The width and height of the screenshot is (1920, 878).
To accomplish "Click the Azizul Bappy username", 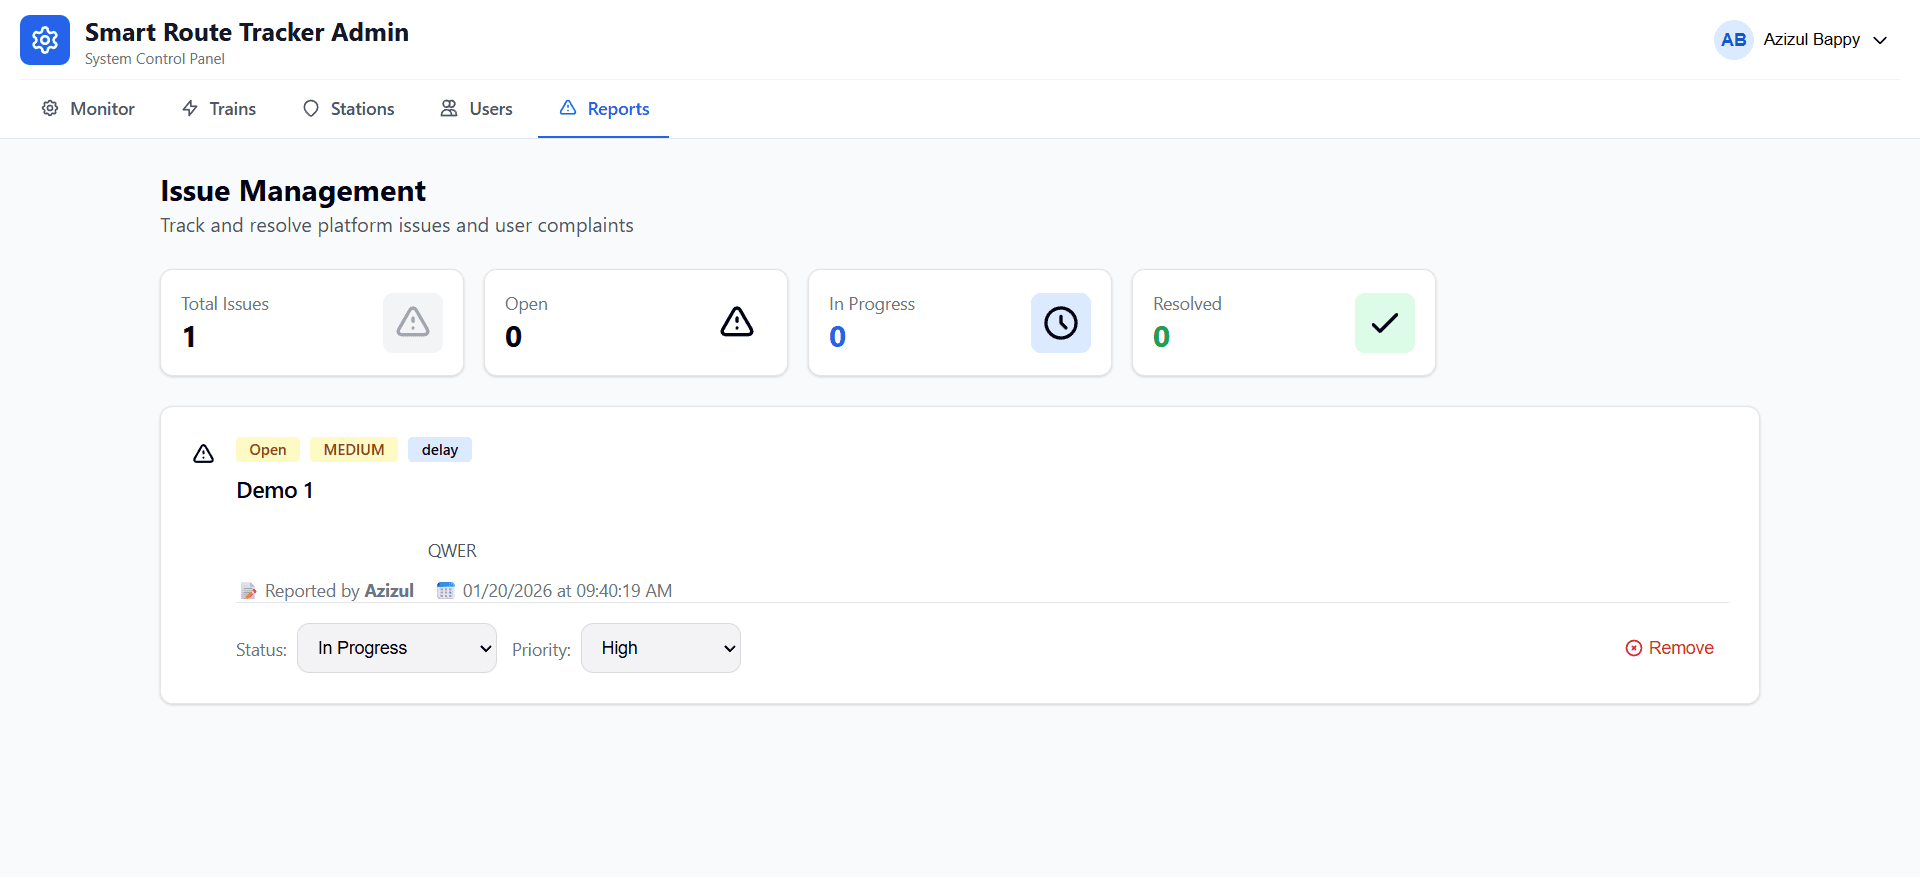I will [1811, 39].
